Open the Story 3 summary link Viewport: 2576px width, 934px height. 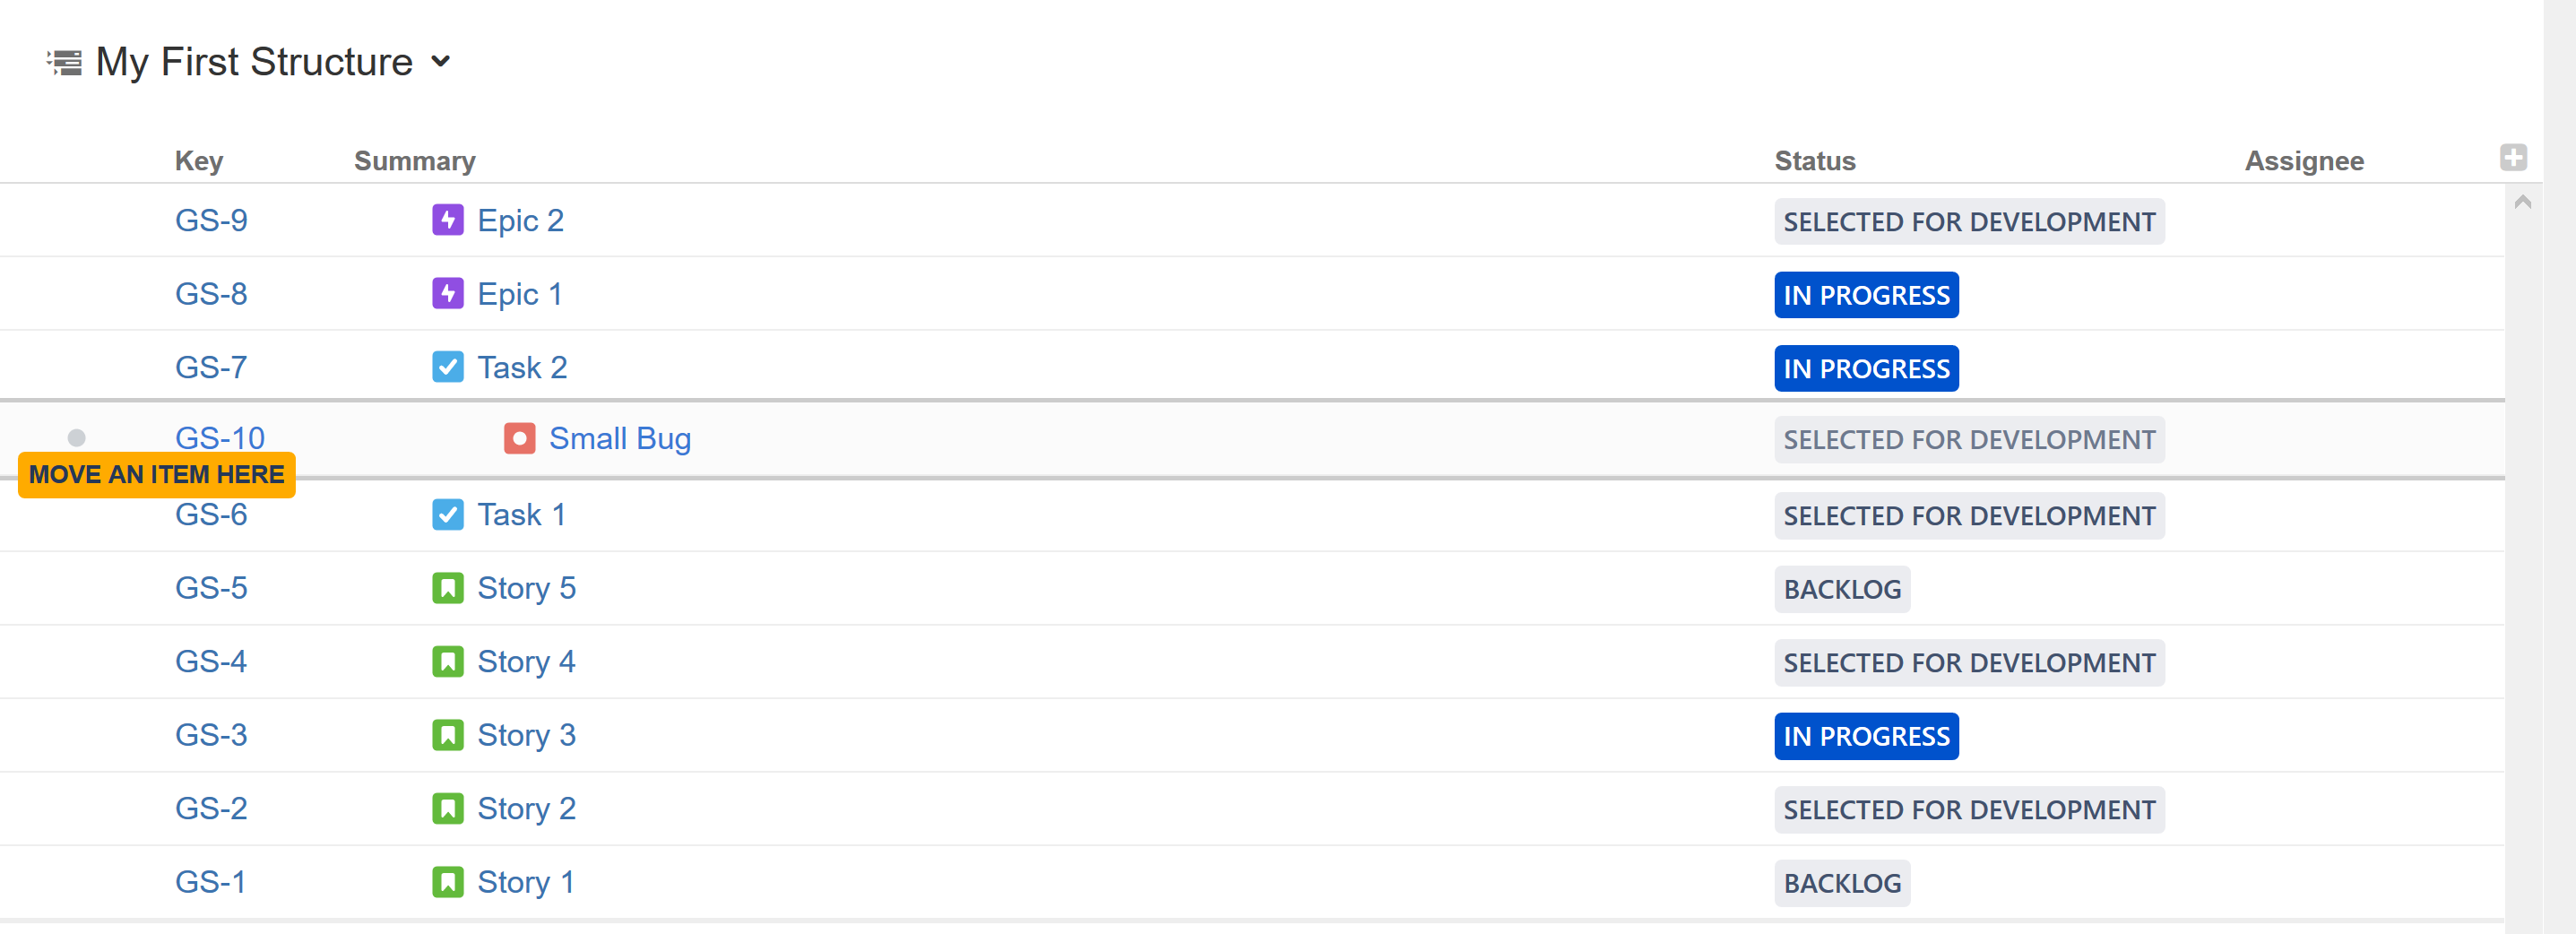tap(526, 735)
